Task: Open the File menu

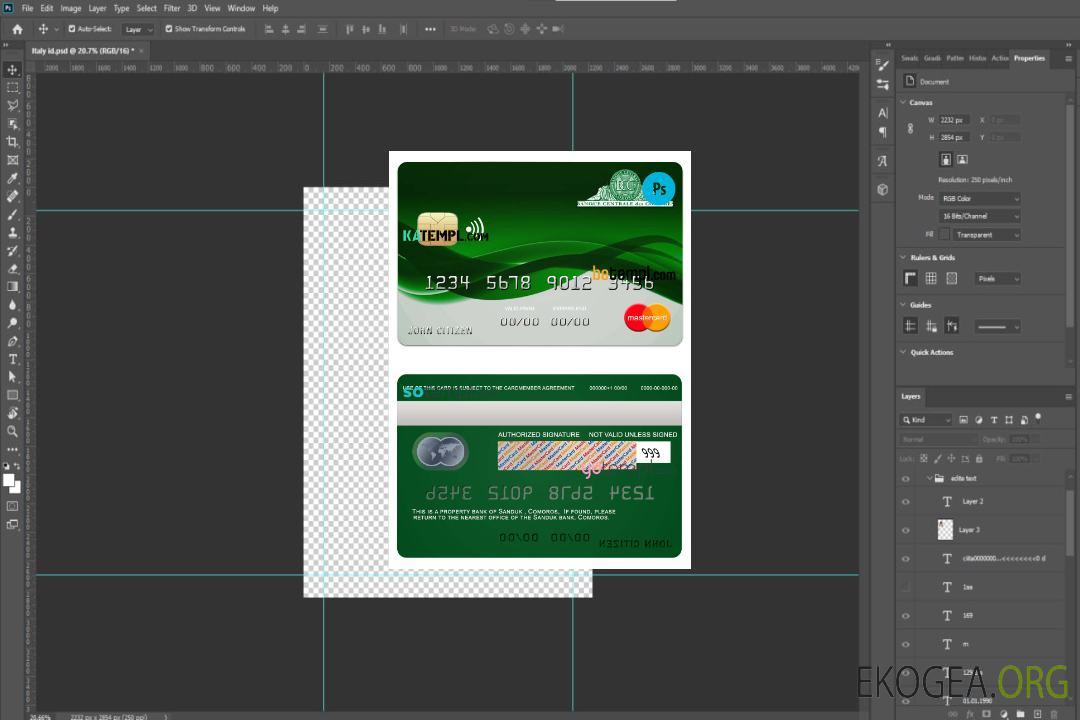Action: pyautogui.click(x=28, y=8)
